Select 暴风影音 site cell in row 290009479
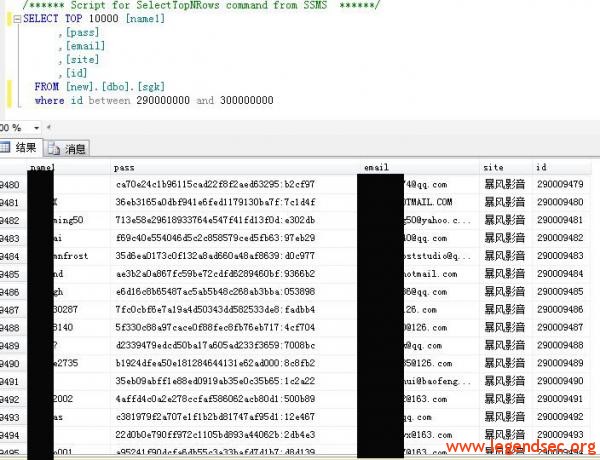600x460 pixels. tap(504, 184)
